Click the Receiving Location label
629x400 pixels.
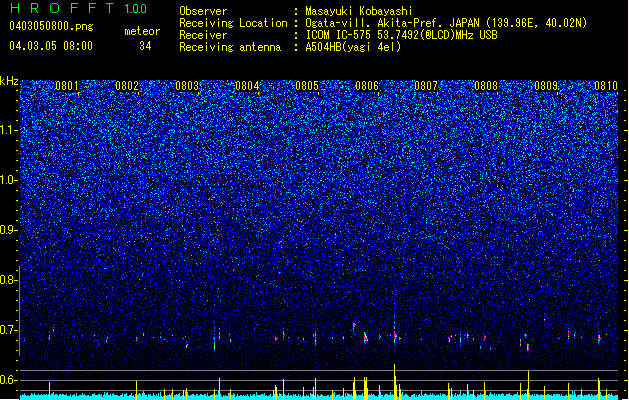233,23
